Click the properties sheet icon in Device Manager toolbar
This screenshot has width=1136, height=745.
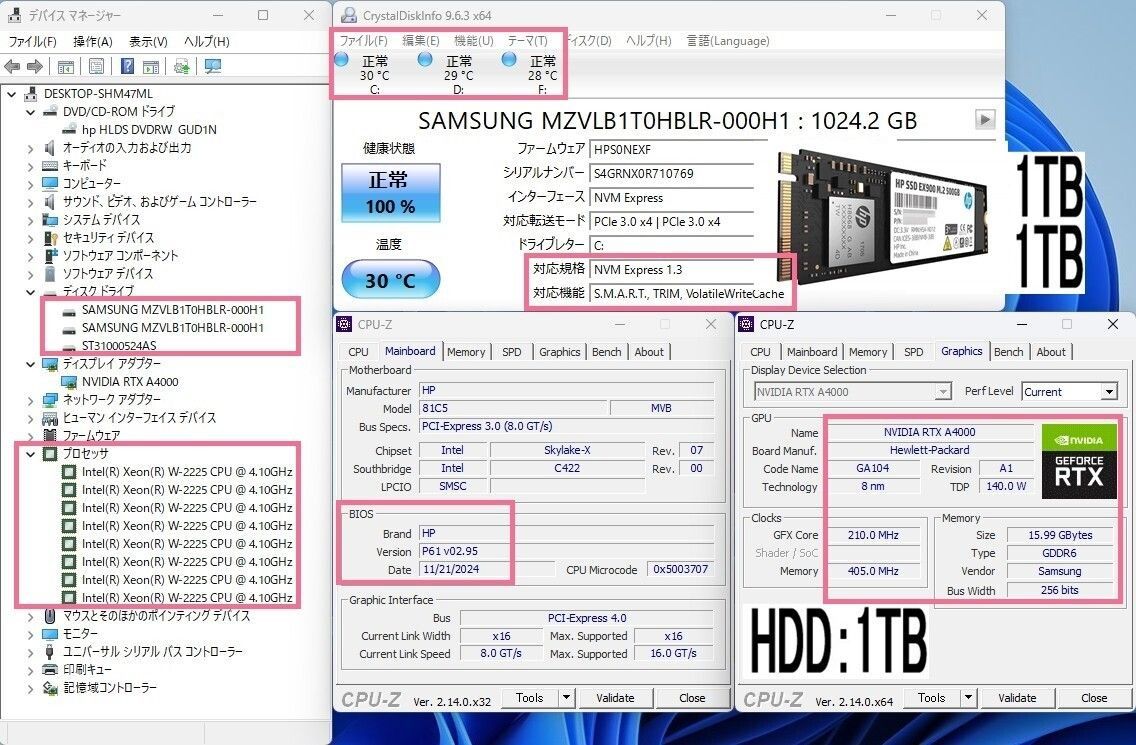[96, 67]
